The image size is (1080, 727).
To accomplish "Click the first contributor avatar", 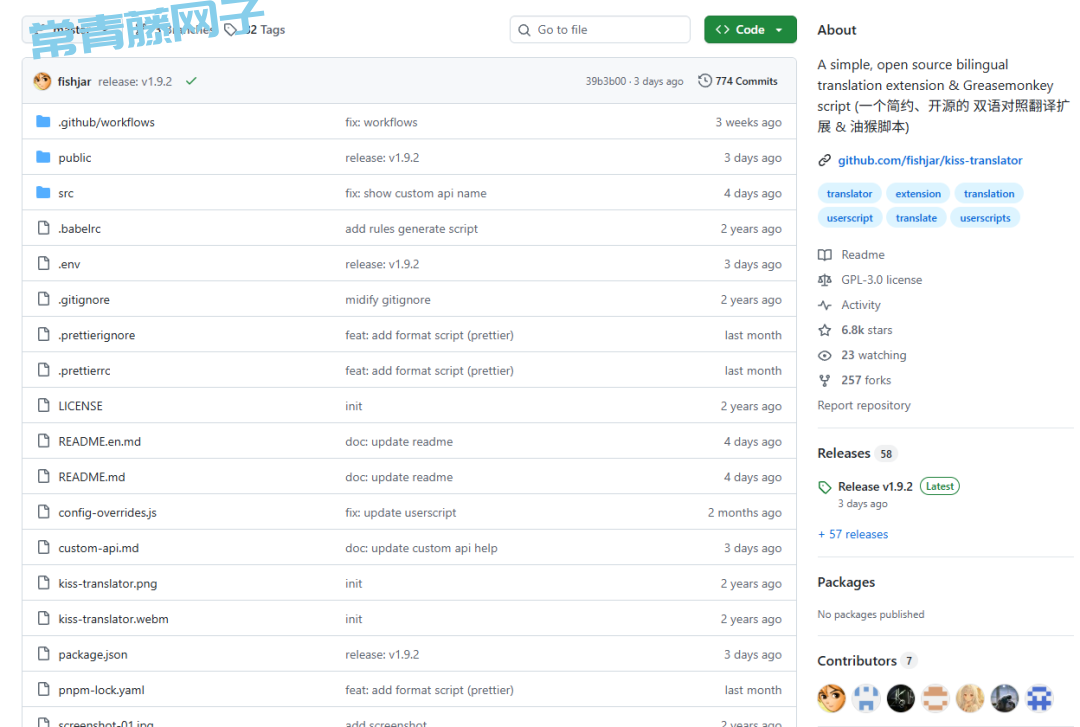I will pyautogui.click(x=831, y=698).
